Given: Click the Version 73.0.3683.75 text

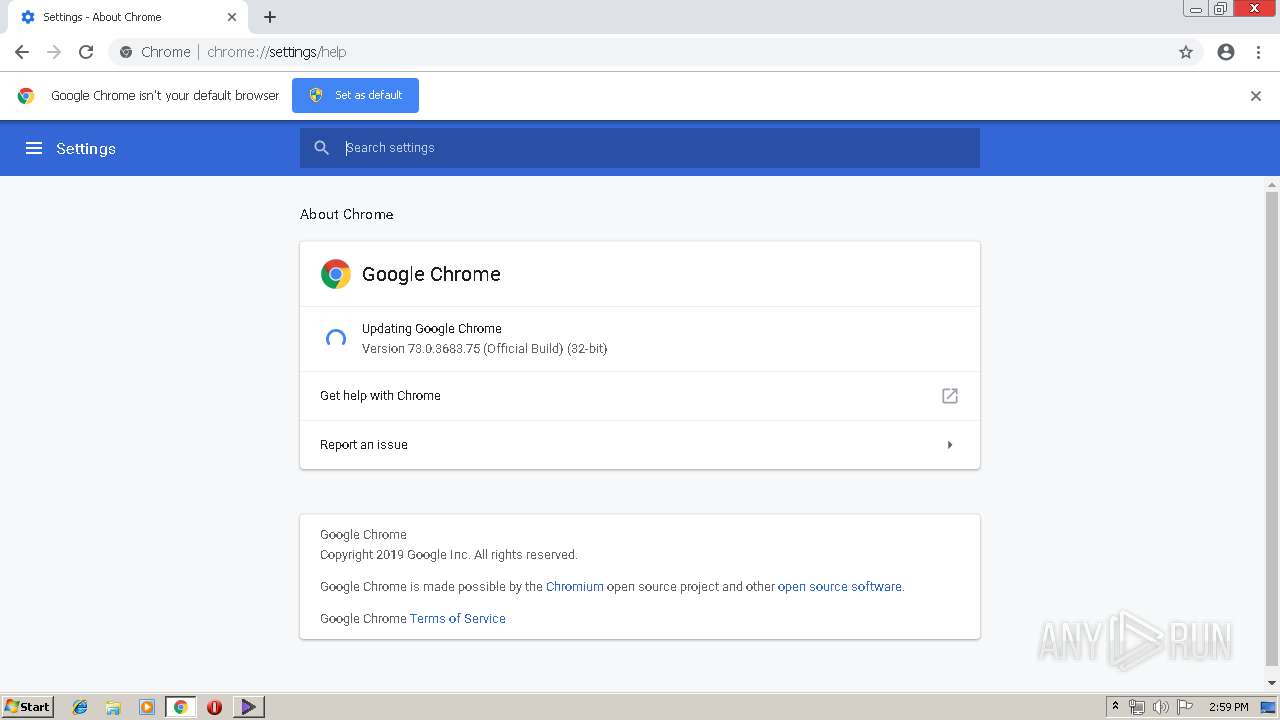Looking at the screenshot, I should click(484, 349).
